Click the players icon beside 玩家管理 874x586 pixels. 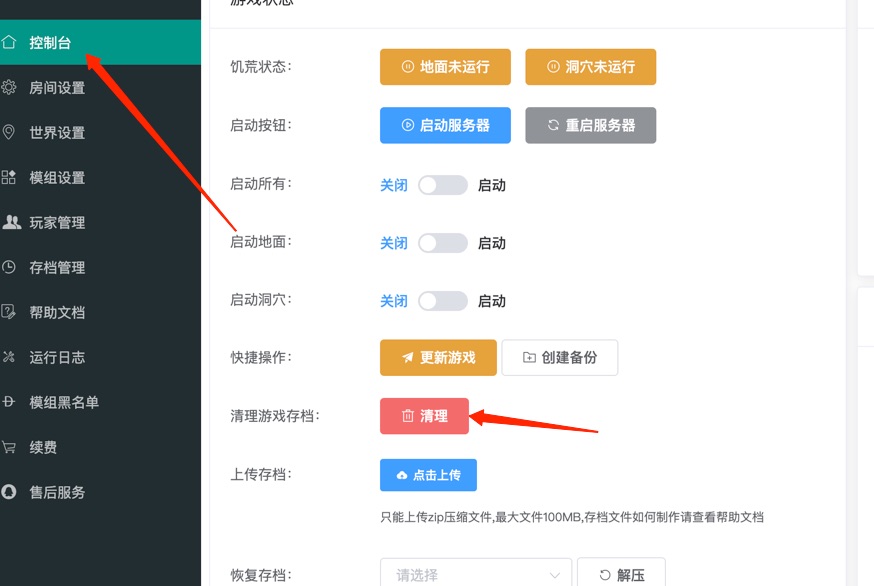(x=11, y=222)
